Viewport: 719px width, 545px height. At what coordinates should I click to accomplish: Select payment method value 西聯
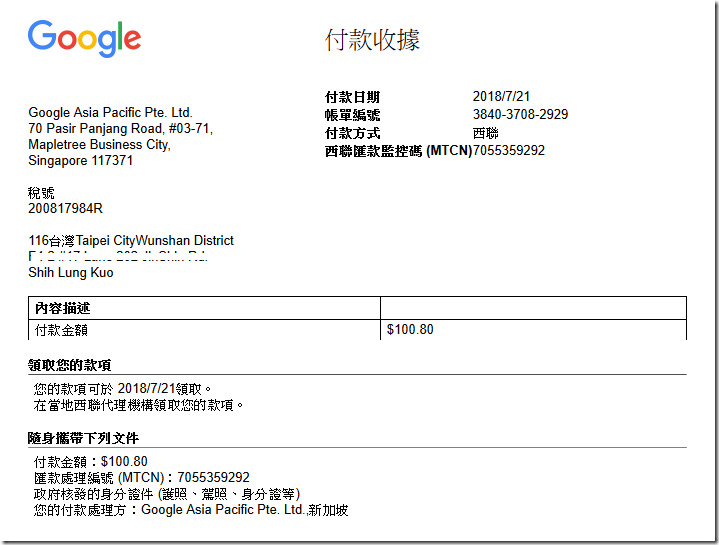point(486,133)
